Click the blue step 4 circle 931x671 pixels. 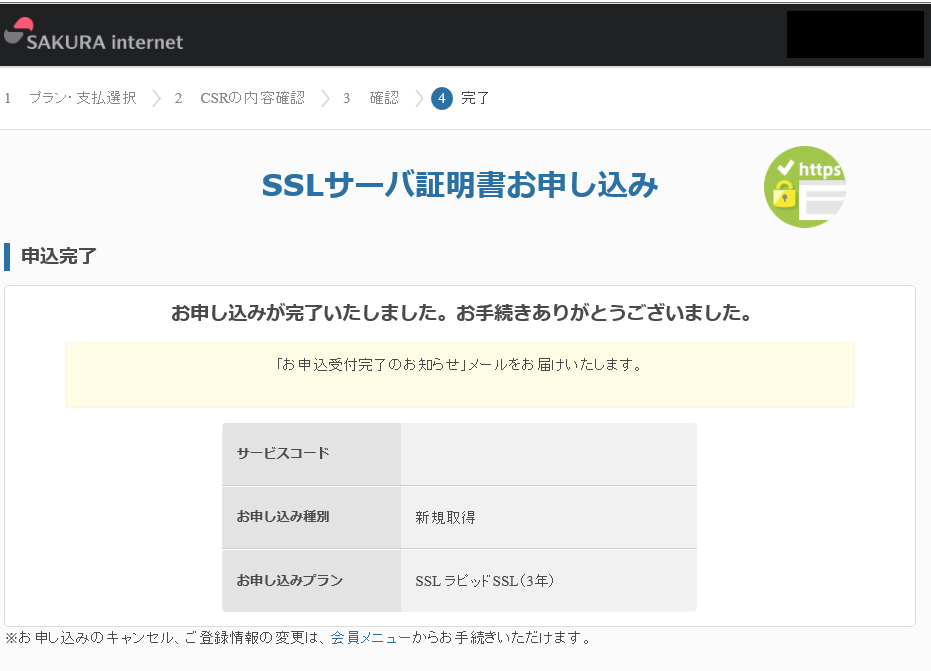(x=442, y=98)
